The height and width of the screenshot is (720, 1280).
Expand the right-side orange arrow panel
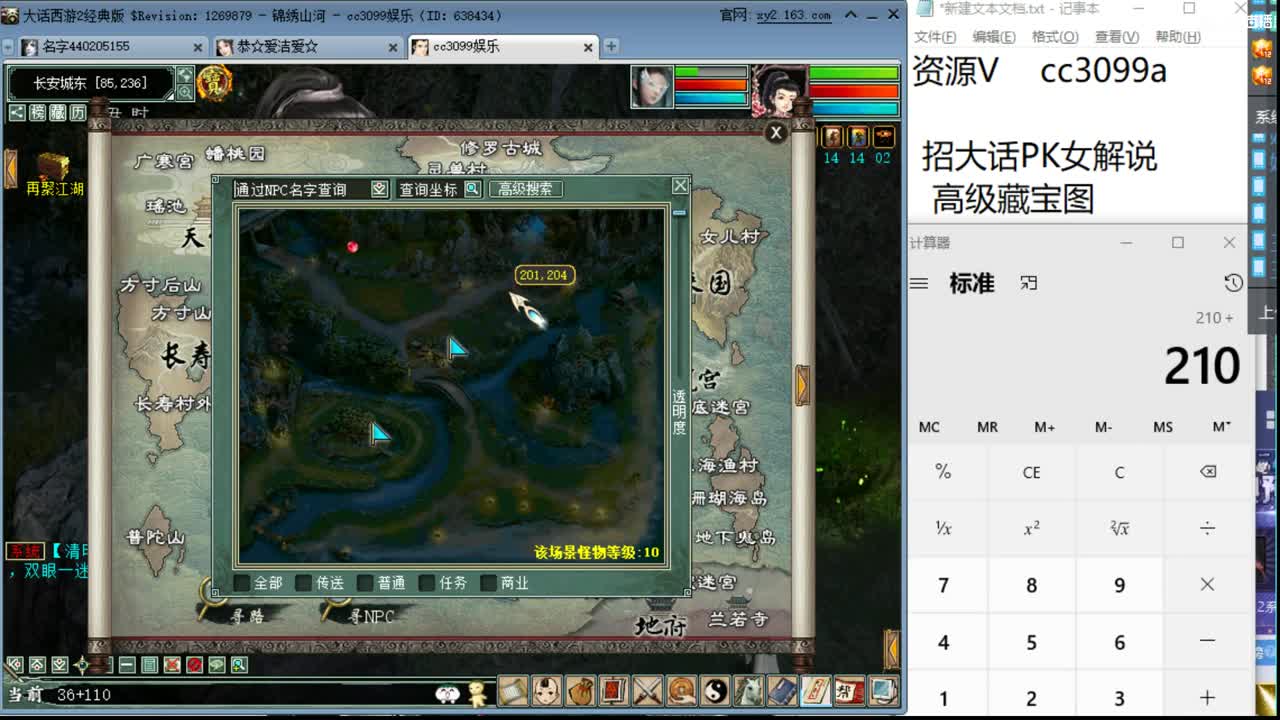(802, 385)
